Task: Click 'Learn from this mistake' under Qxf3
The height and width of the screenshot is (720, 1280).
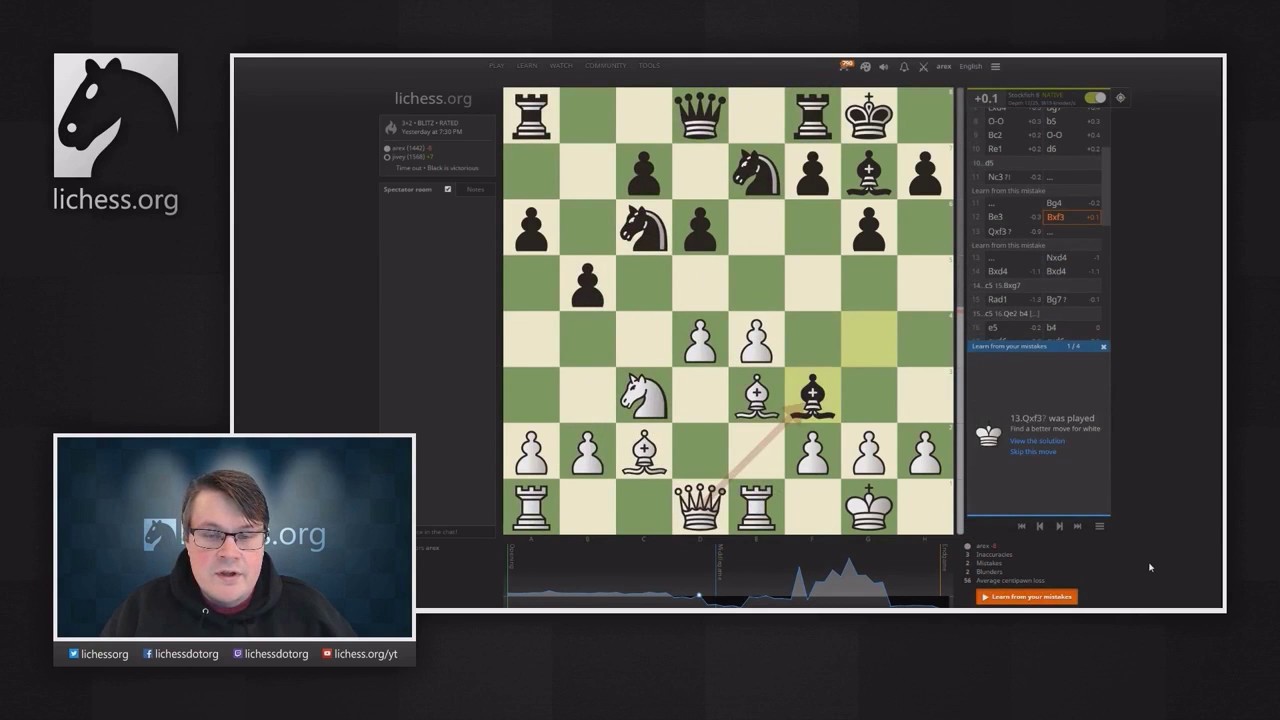Action: click(x=1009, y=245)
